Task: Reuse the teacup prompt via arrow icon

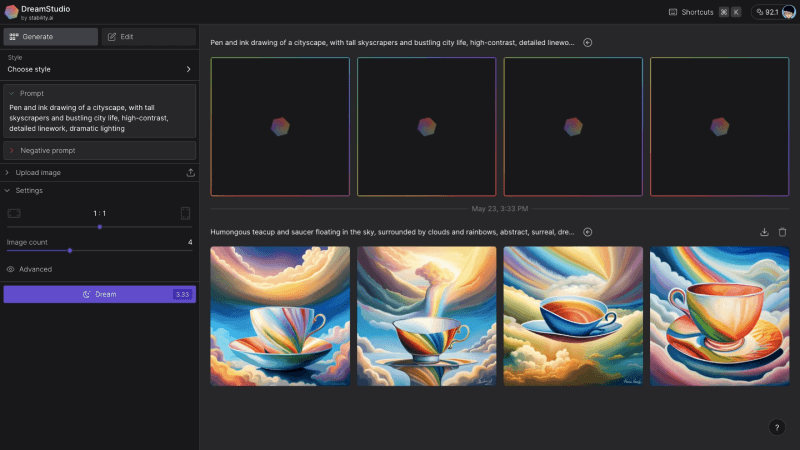Action: (588, 232)
